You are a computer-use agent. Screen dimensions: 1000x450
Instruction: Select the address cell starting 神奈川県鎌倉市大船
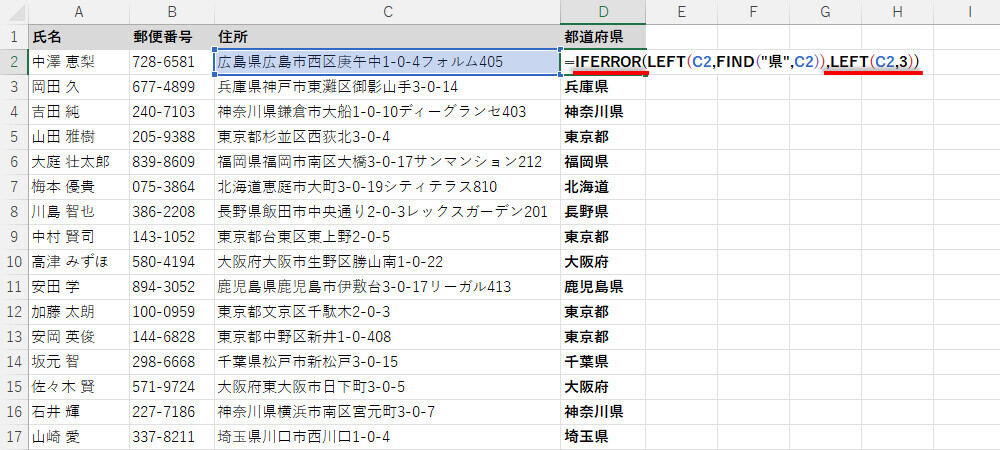[x=388, y=112]
